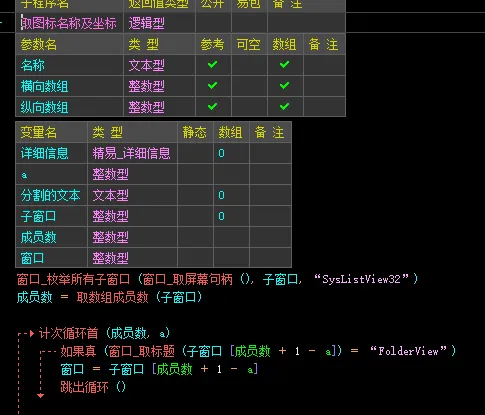The height and width of the screenshot is (415, 485).
Task: Click array value 0 in 详细信息 row
Action: click(221, 153)
